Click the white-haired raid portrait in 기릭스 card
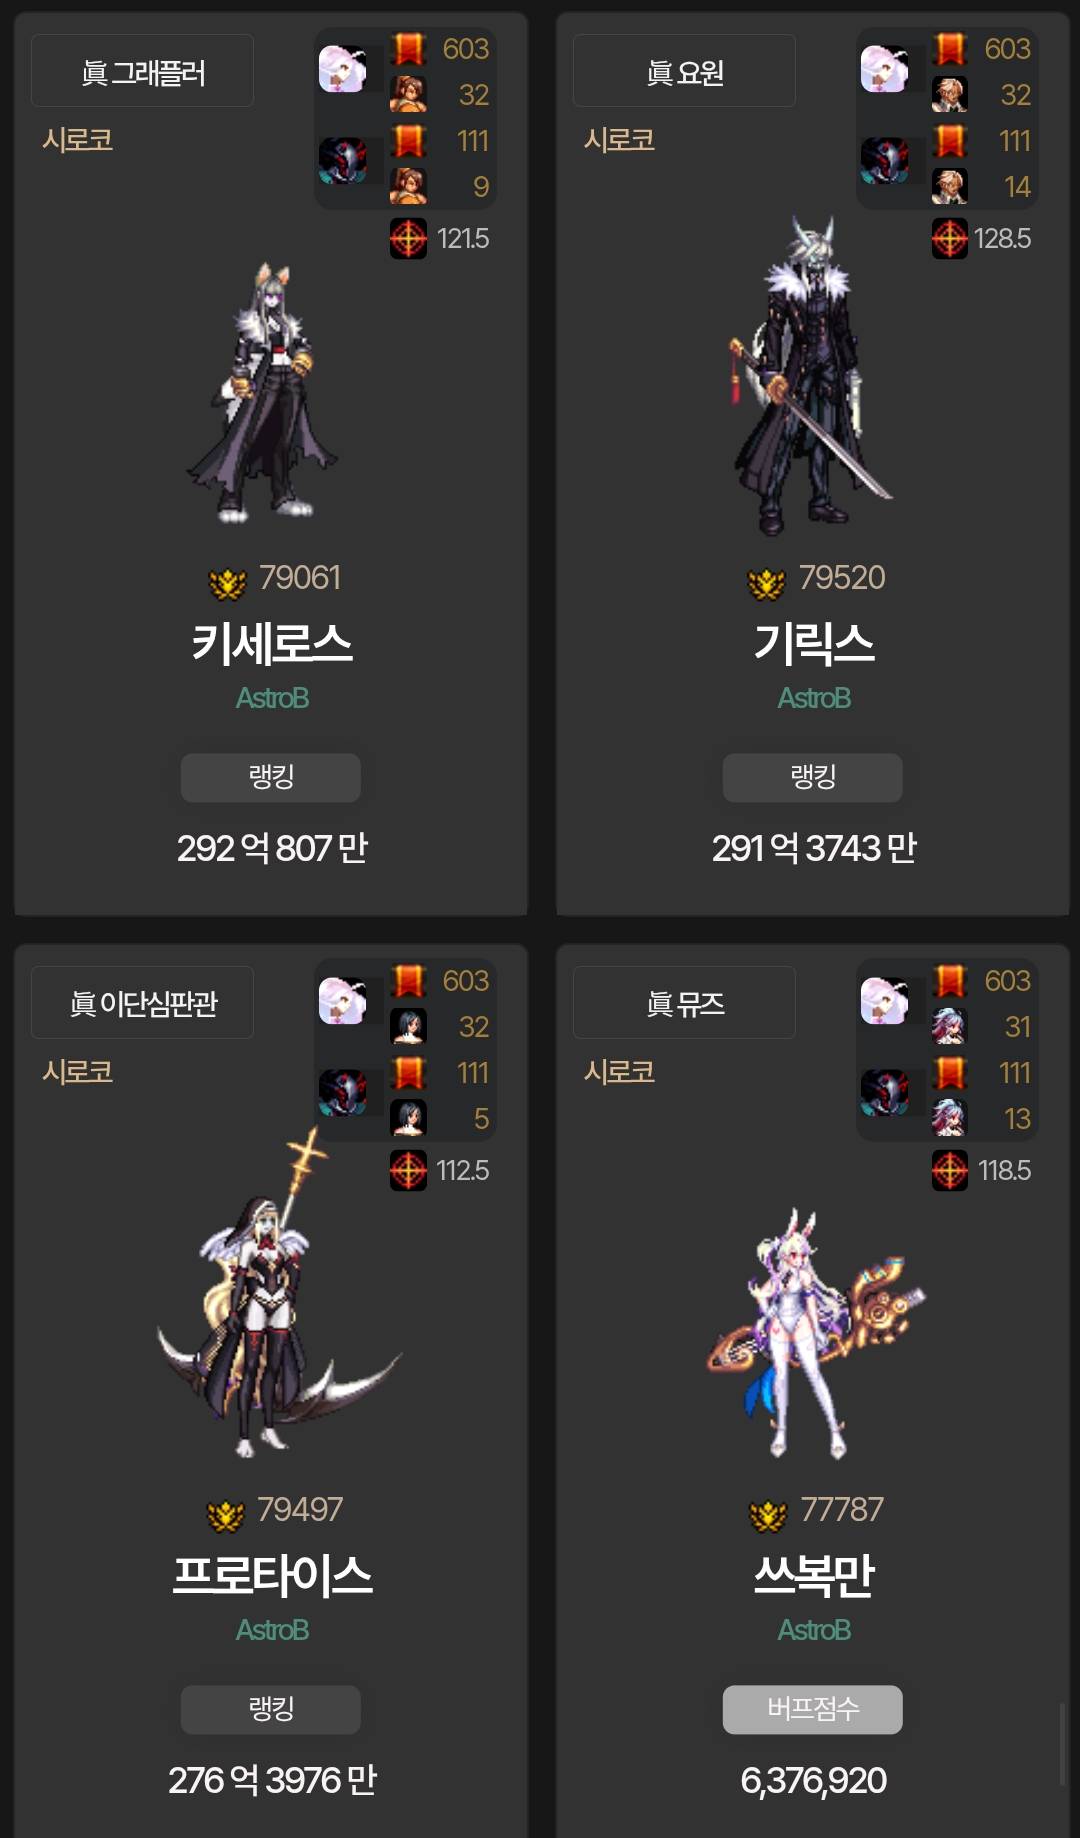Viewport: 1080px width, 1838px height. click(885, 69)
